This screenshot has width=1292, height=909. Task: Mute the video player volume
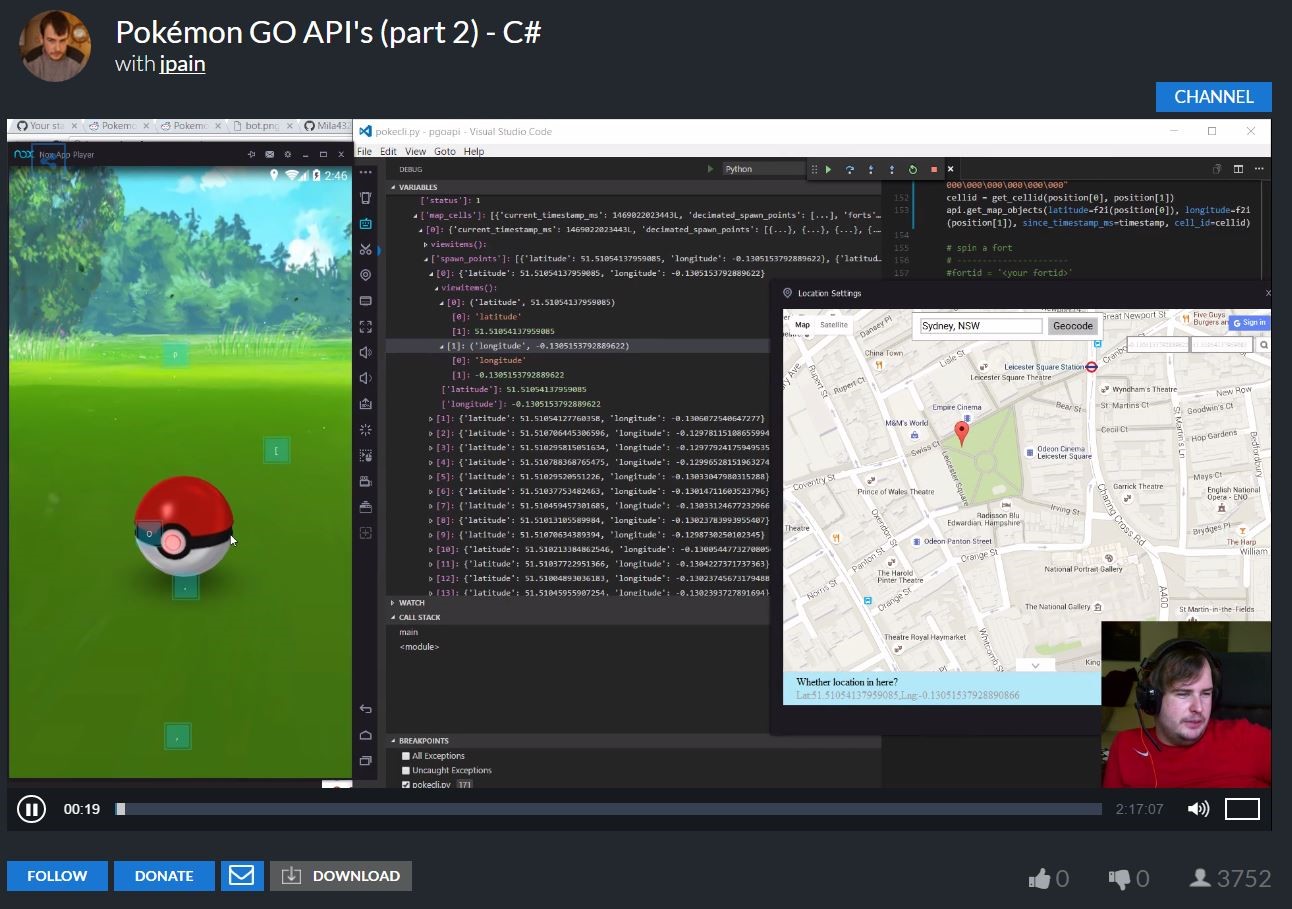point(1197,809)
